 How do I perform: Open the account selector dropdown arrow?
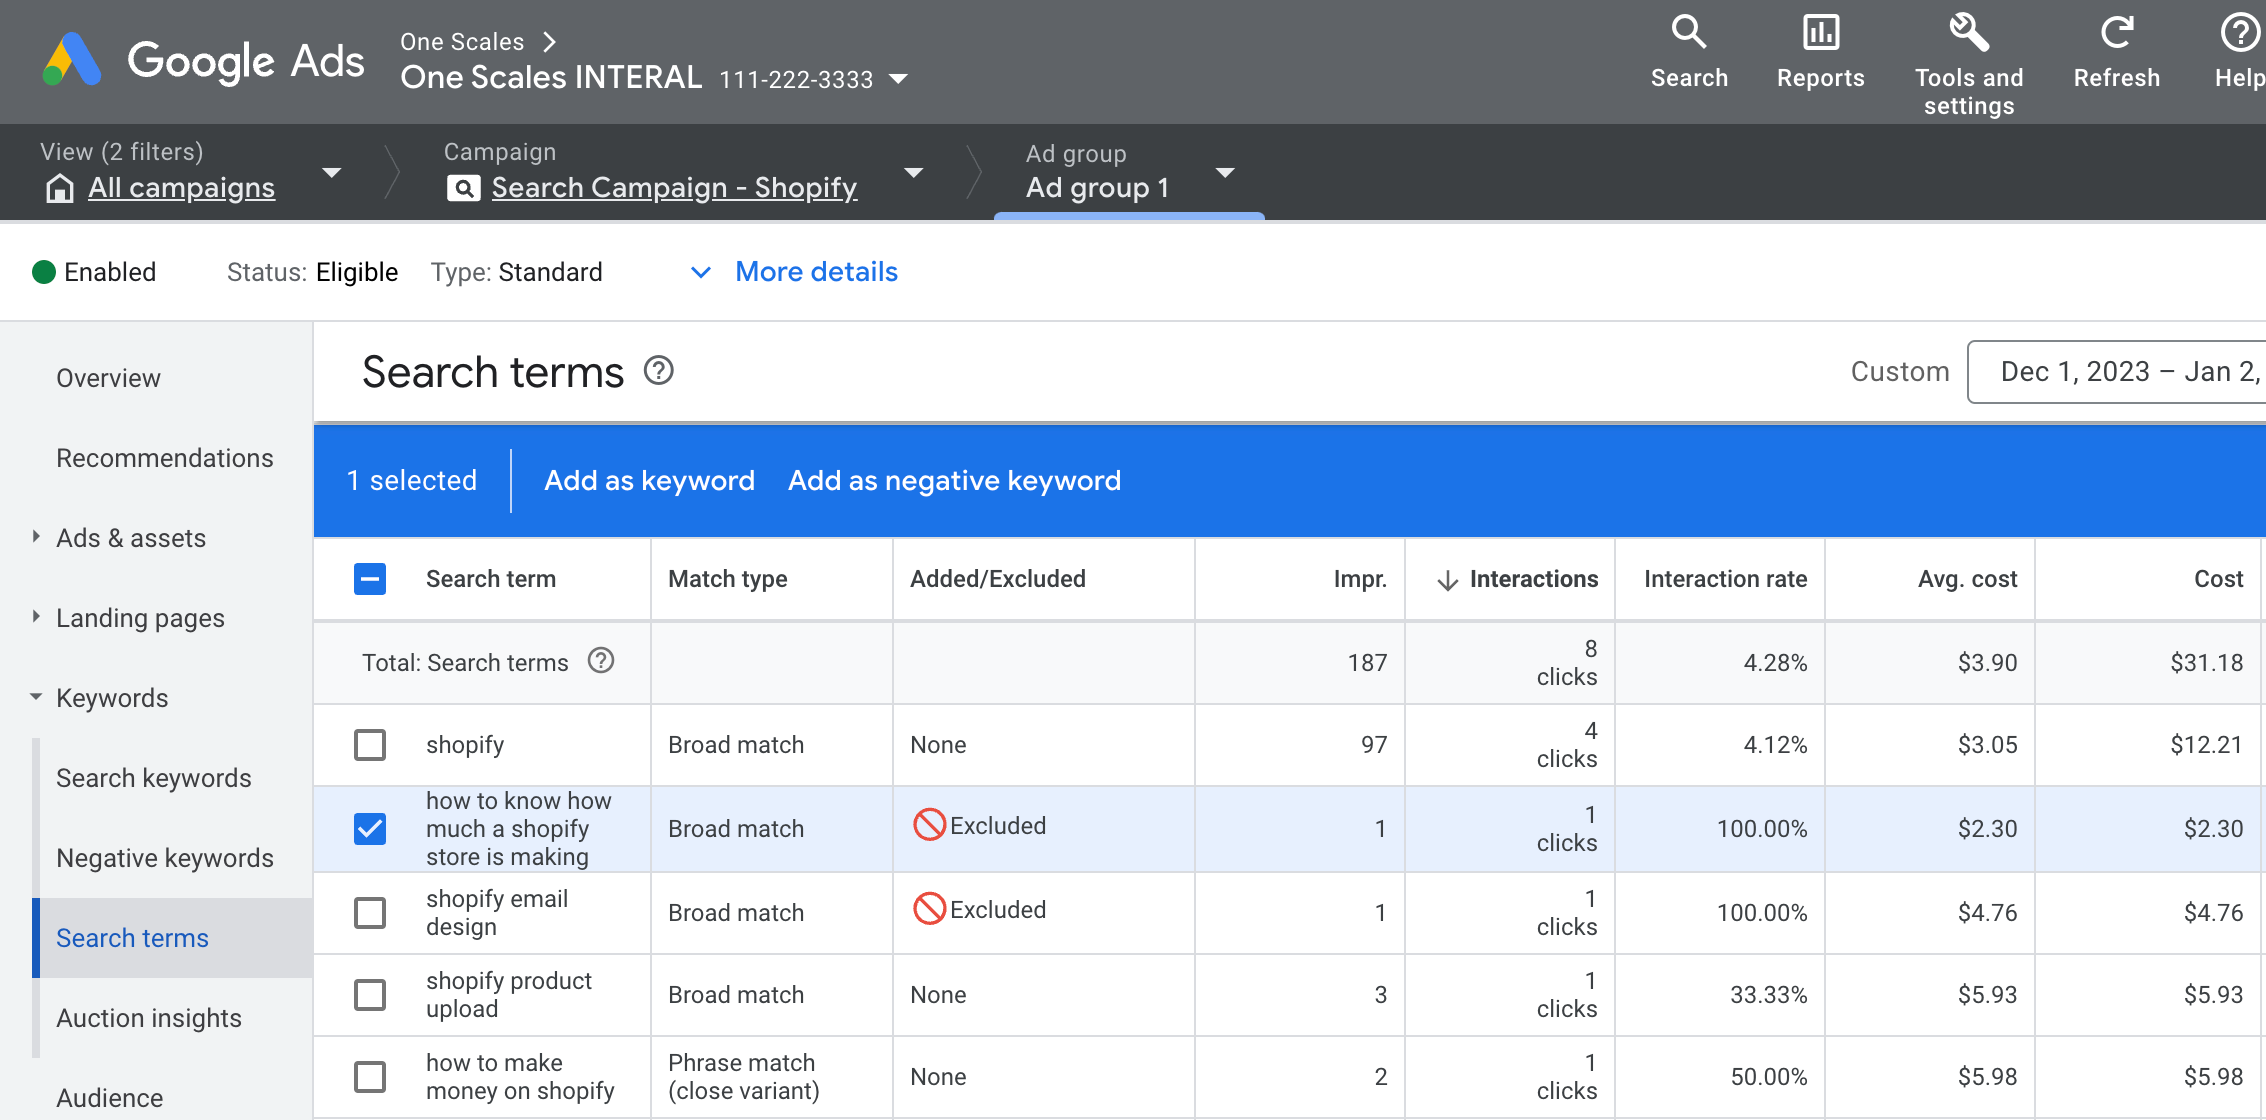click(x=898, y=79)
